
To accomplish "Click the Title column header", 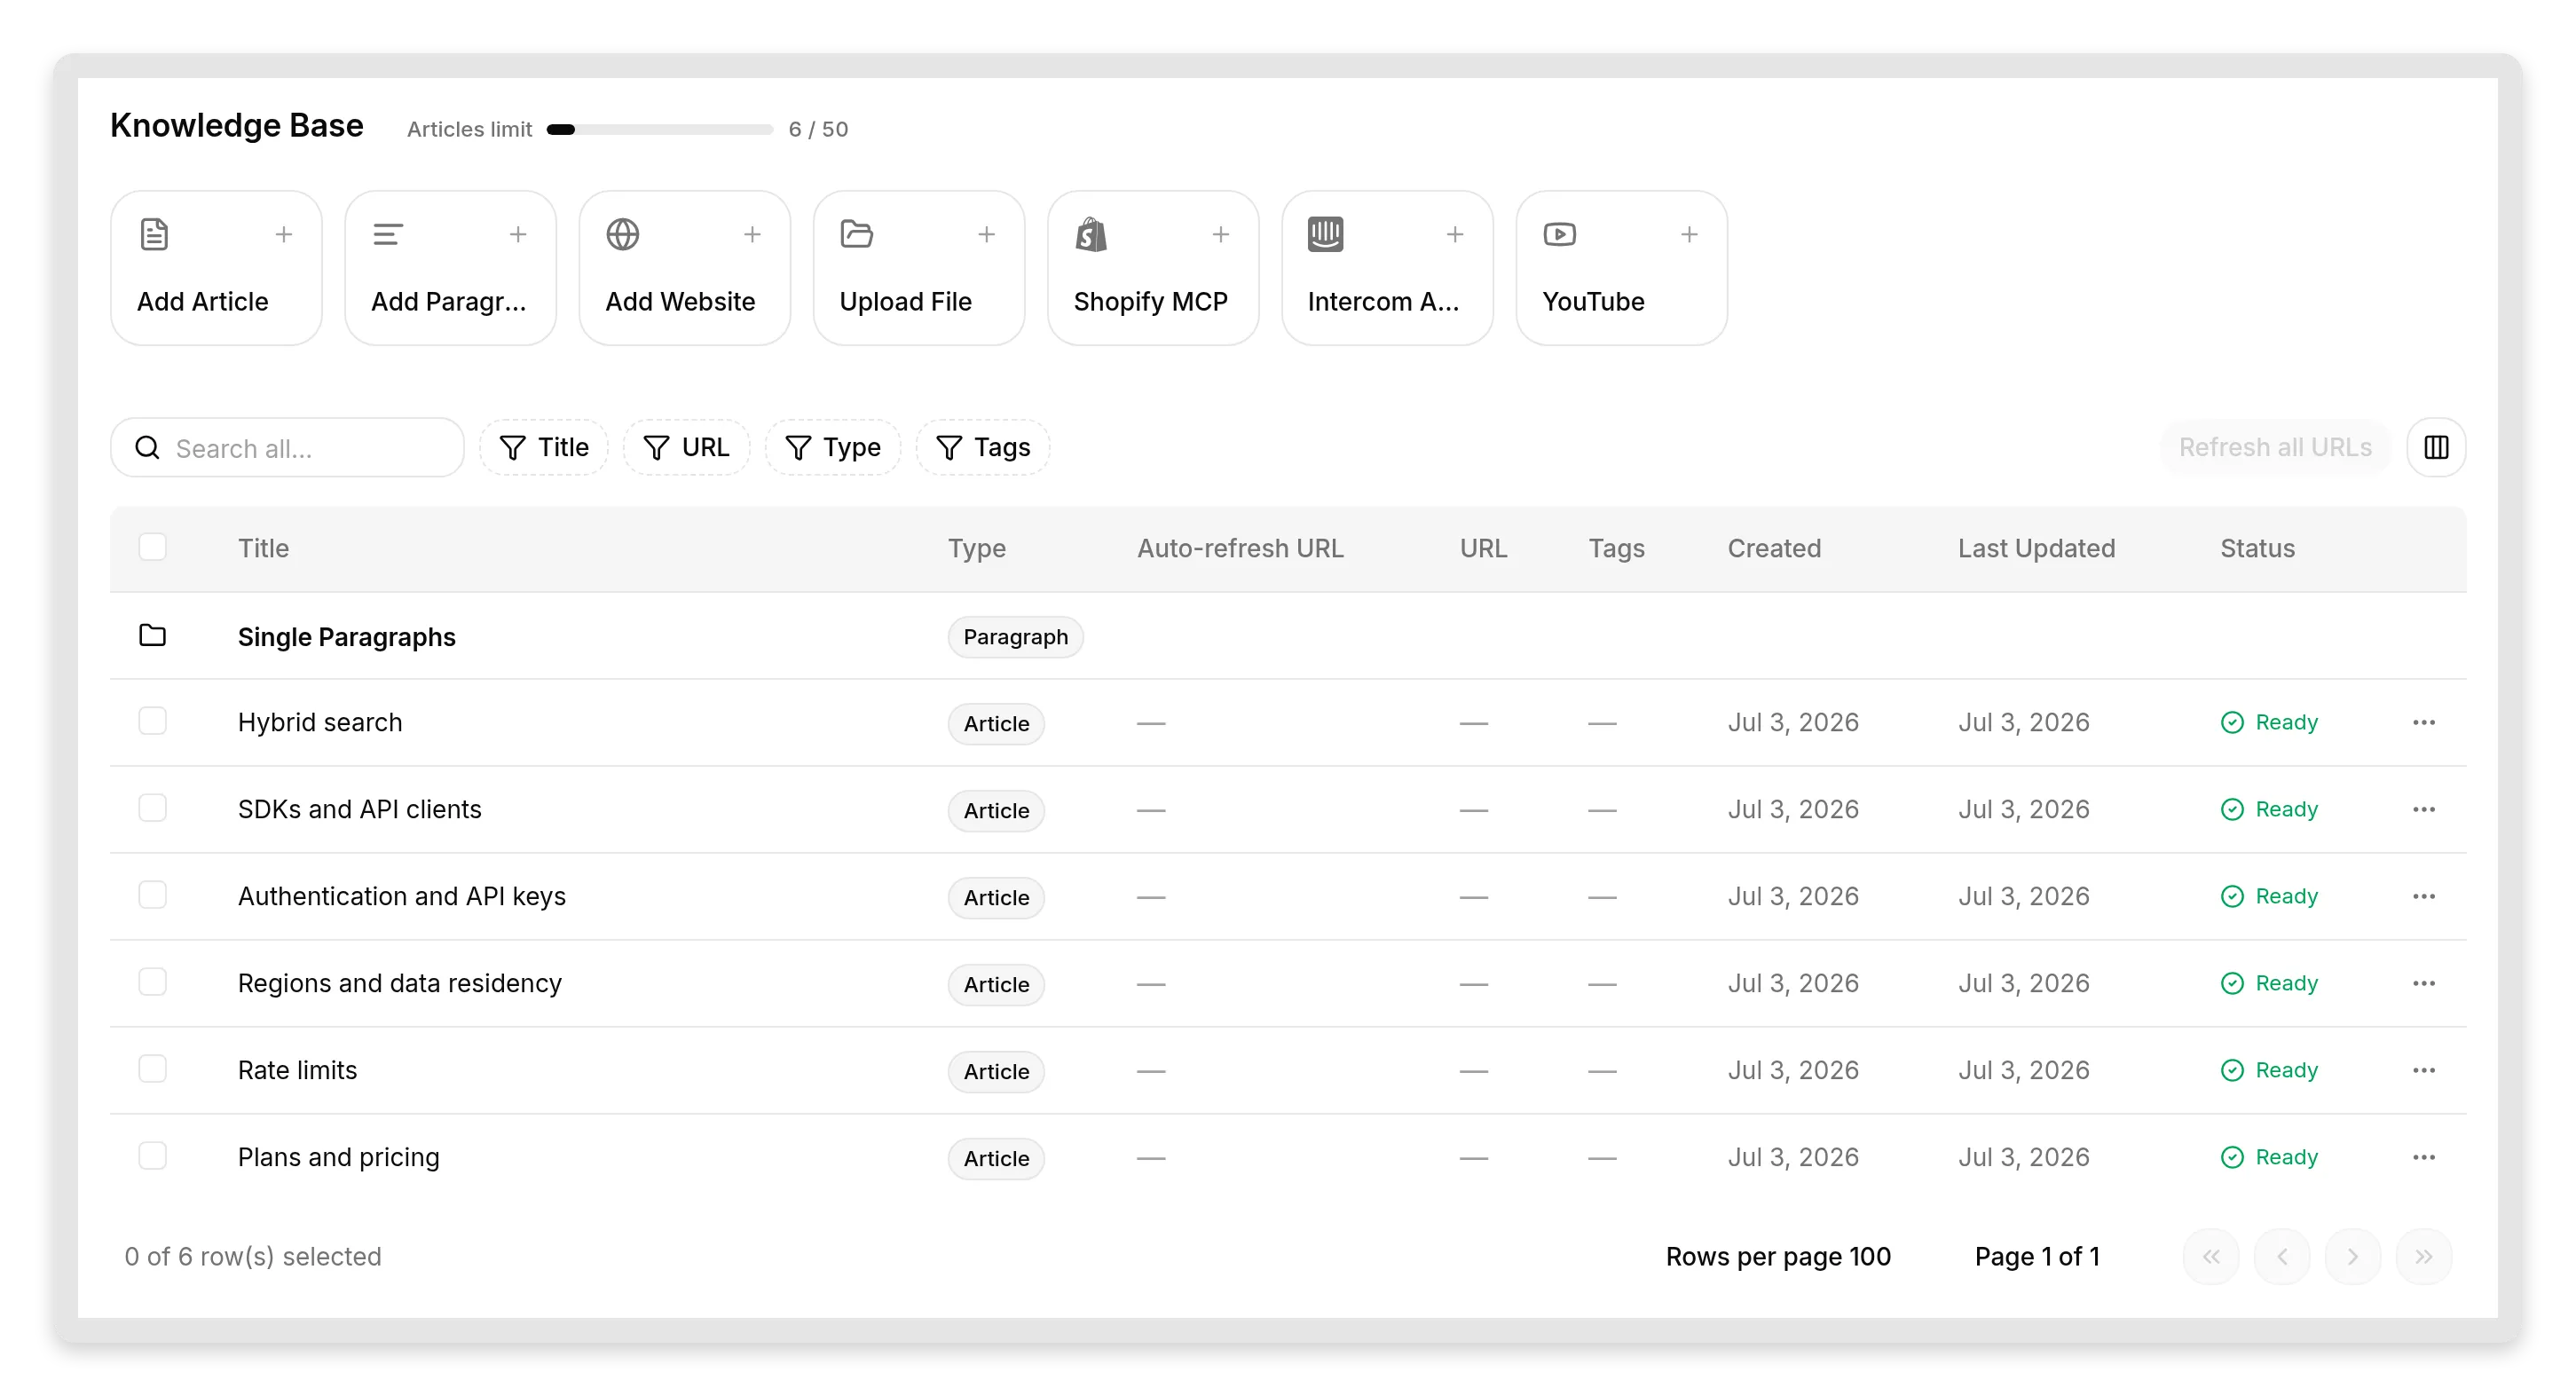I will [x=263, y=548].
